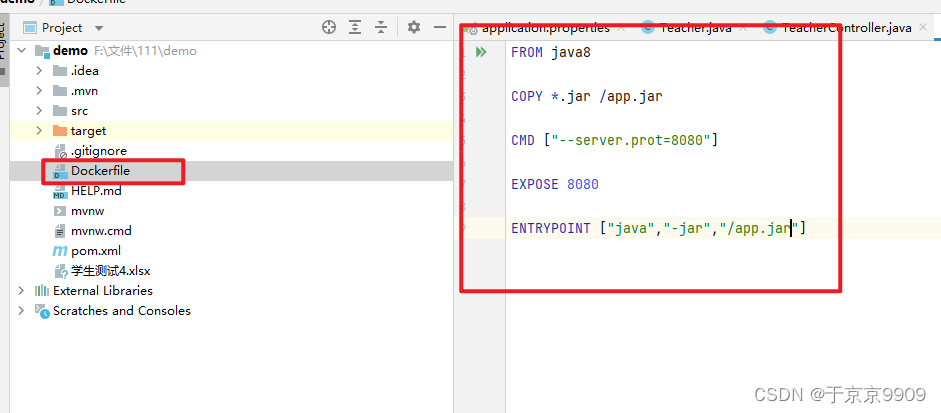The width and height of the screenshot is (941, 413).
Task: Expand the src folder
Action: [x=39, y=111]
